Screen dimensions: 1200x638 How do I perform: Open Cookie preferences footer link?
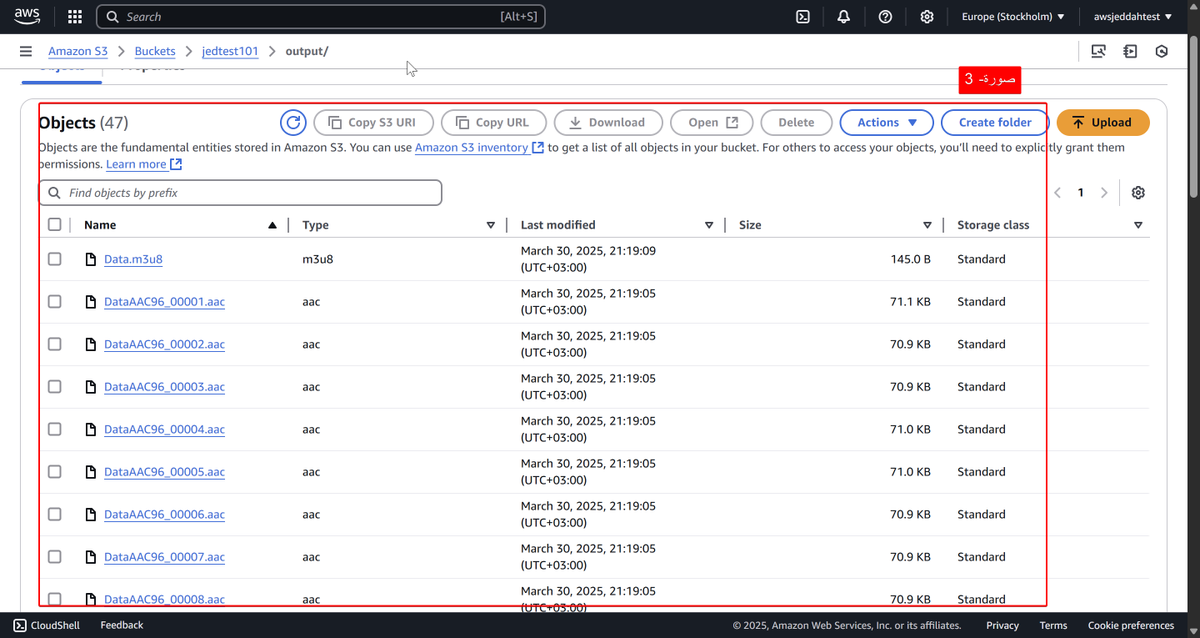[1131, 625]
